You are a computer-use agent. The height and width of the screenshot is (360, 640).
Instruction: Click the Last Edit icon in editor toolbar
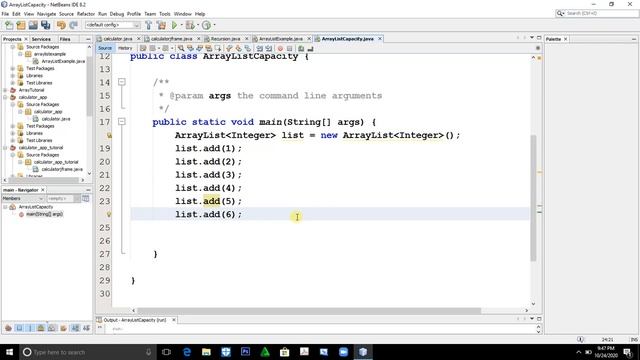pos(142,48)
